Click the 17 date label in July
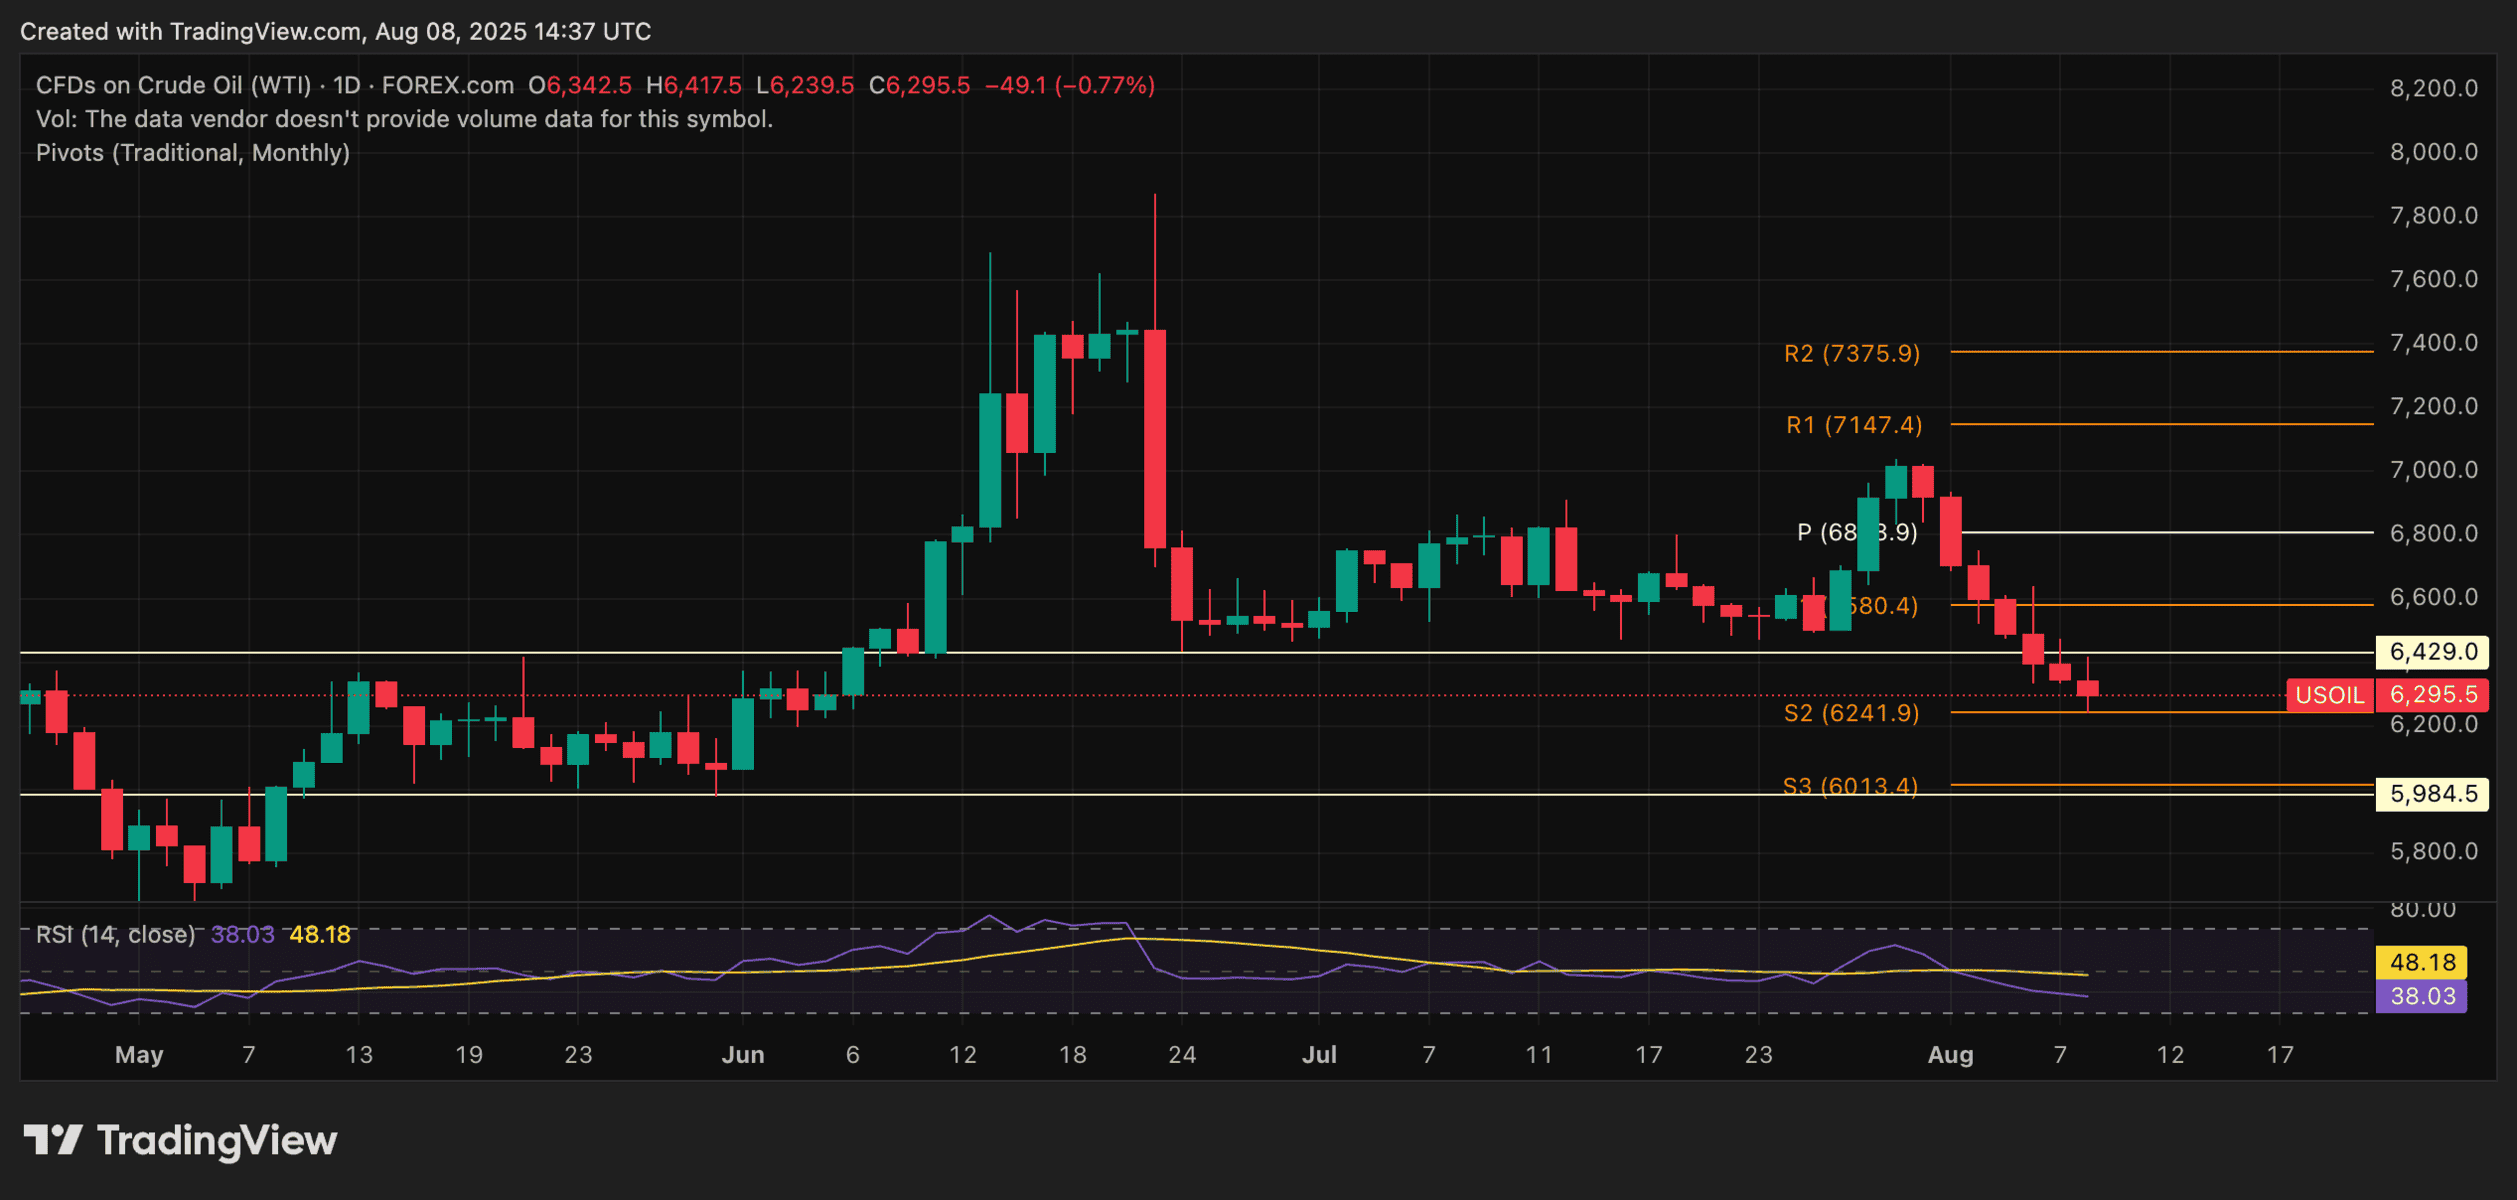The width and height of the screenshot is (2517, 1200). 1649,1055
